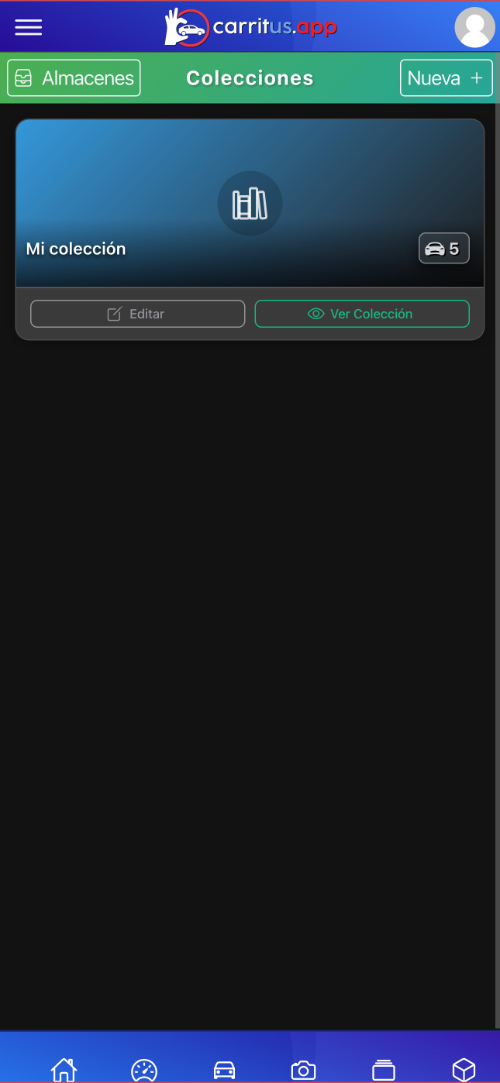Edit Mi colección using Editar
This screenshot has width=500, height=1083.
137,314
